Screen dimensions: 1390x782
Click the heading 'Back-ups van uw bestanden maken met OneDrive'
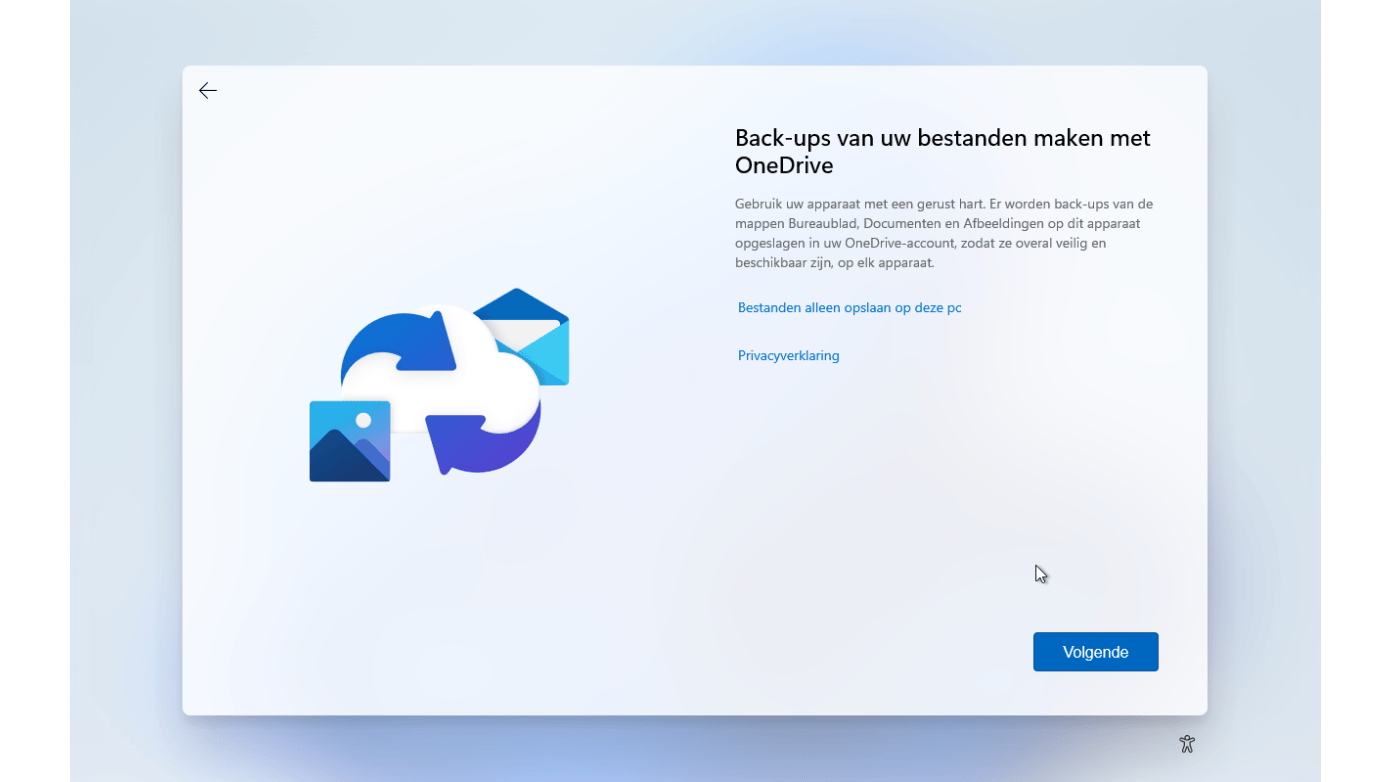click(942, 151)
